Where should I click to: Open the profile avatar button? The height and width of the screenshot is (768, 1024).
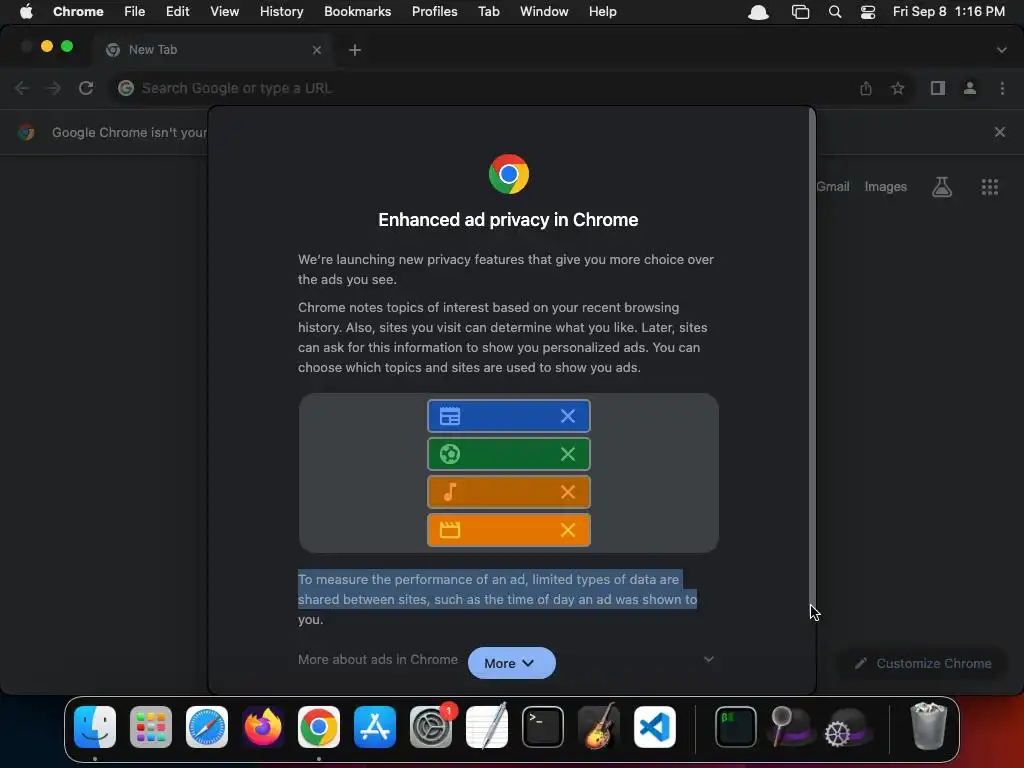coord(970,88)
